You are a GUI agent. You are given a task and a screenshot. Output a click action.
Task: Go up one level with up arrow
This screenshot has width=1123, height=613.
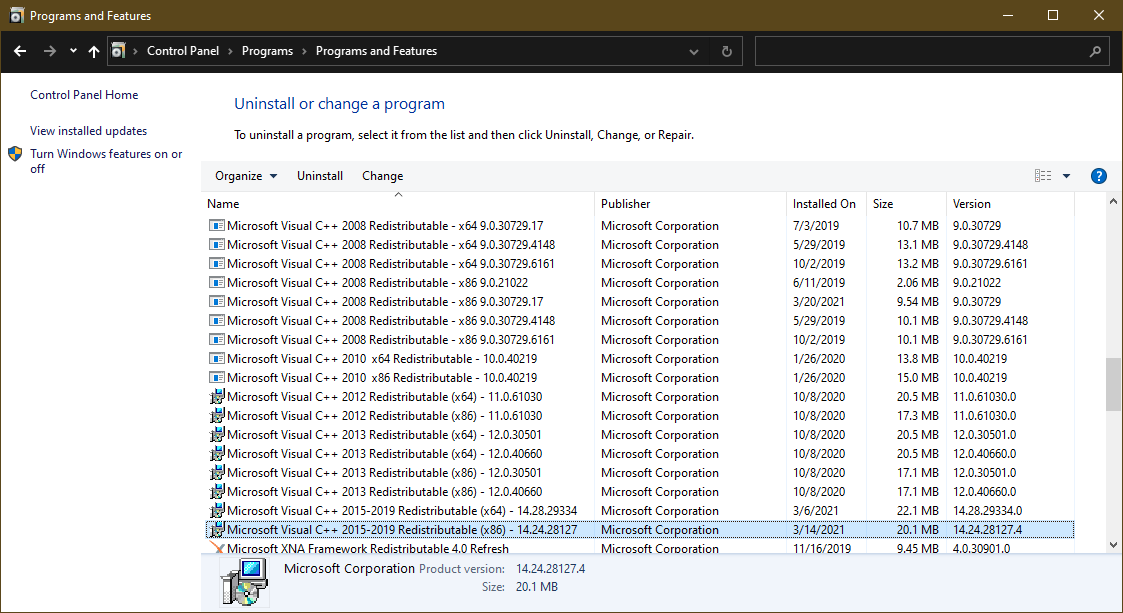pyautogui.click(x=94, y=51)
